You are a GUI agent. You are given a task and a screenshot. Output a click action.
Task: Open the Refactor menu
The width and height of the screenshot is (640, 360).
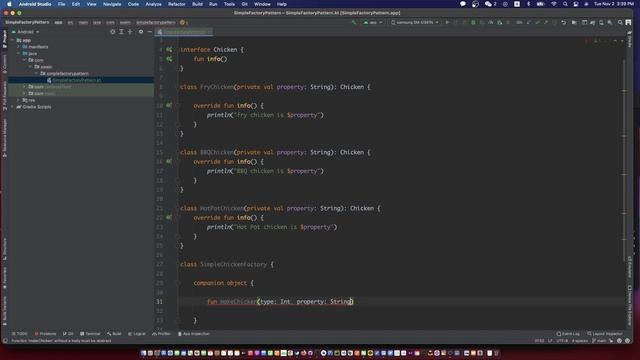pyautogui.click(x=177, y=4)
